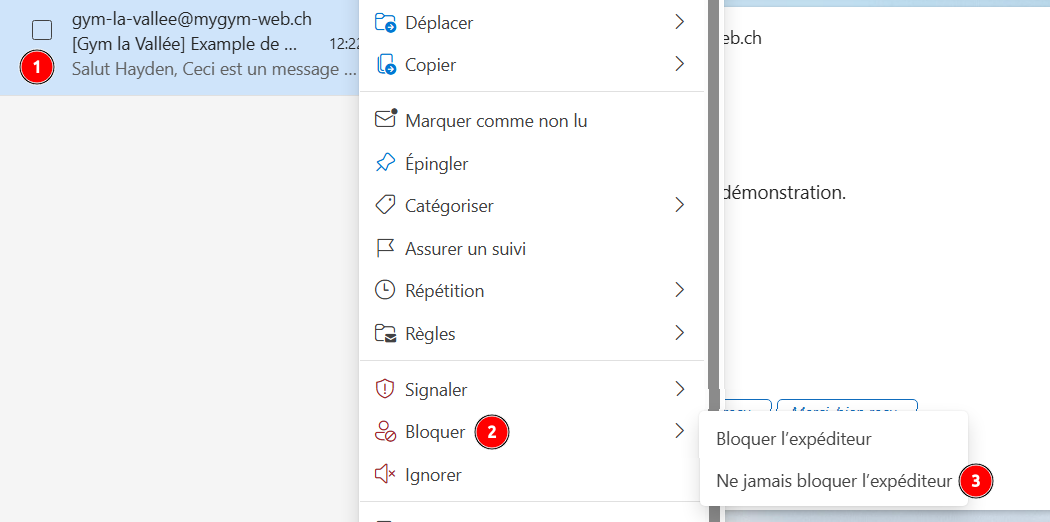The width and height of the screenshot is (1050, 522).
Task: Click the Copier copy icon
Action: click(385, 65)
